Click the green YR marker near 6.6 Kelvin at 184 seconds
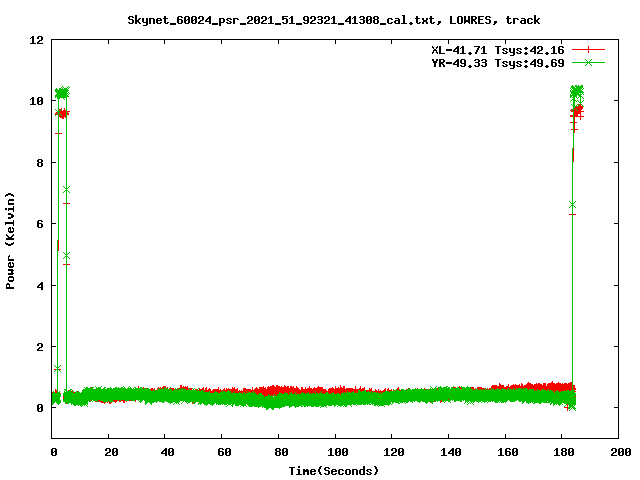This screenshot has width=640, height=480. (572, 204)
